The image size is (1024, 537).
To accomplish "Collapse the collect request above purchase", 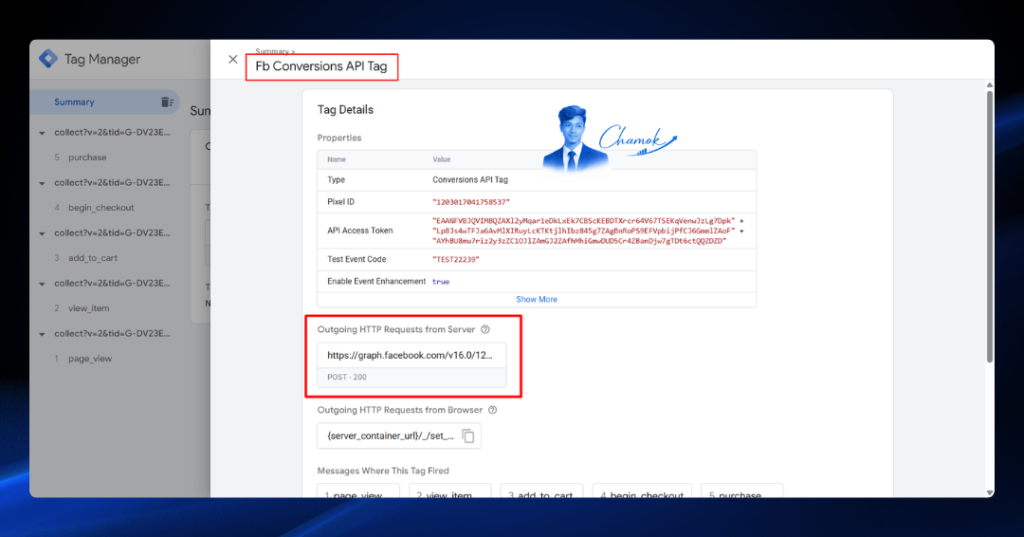I will pyautogui.click(x=42, y=133).
